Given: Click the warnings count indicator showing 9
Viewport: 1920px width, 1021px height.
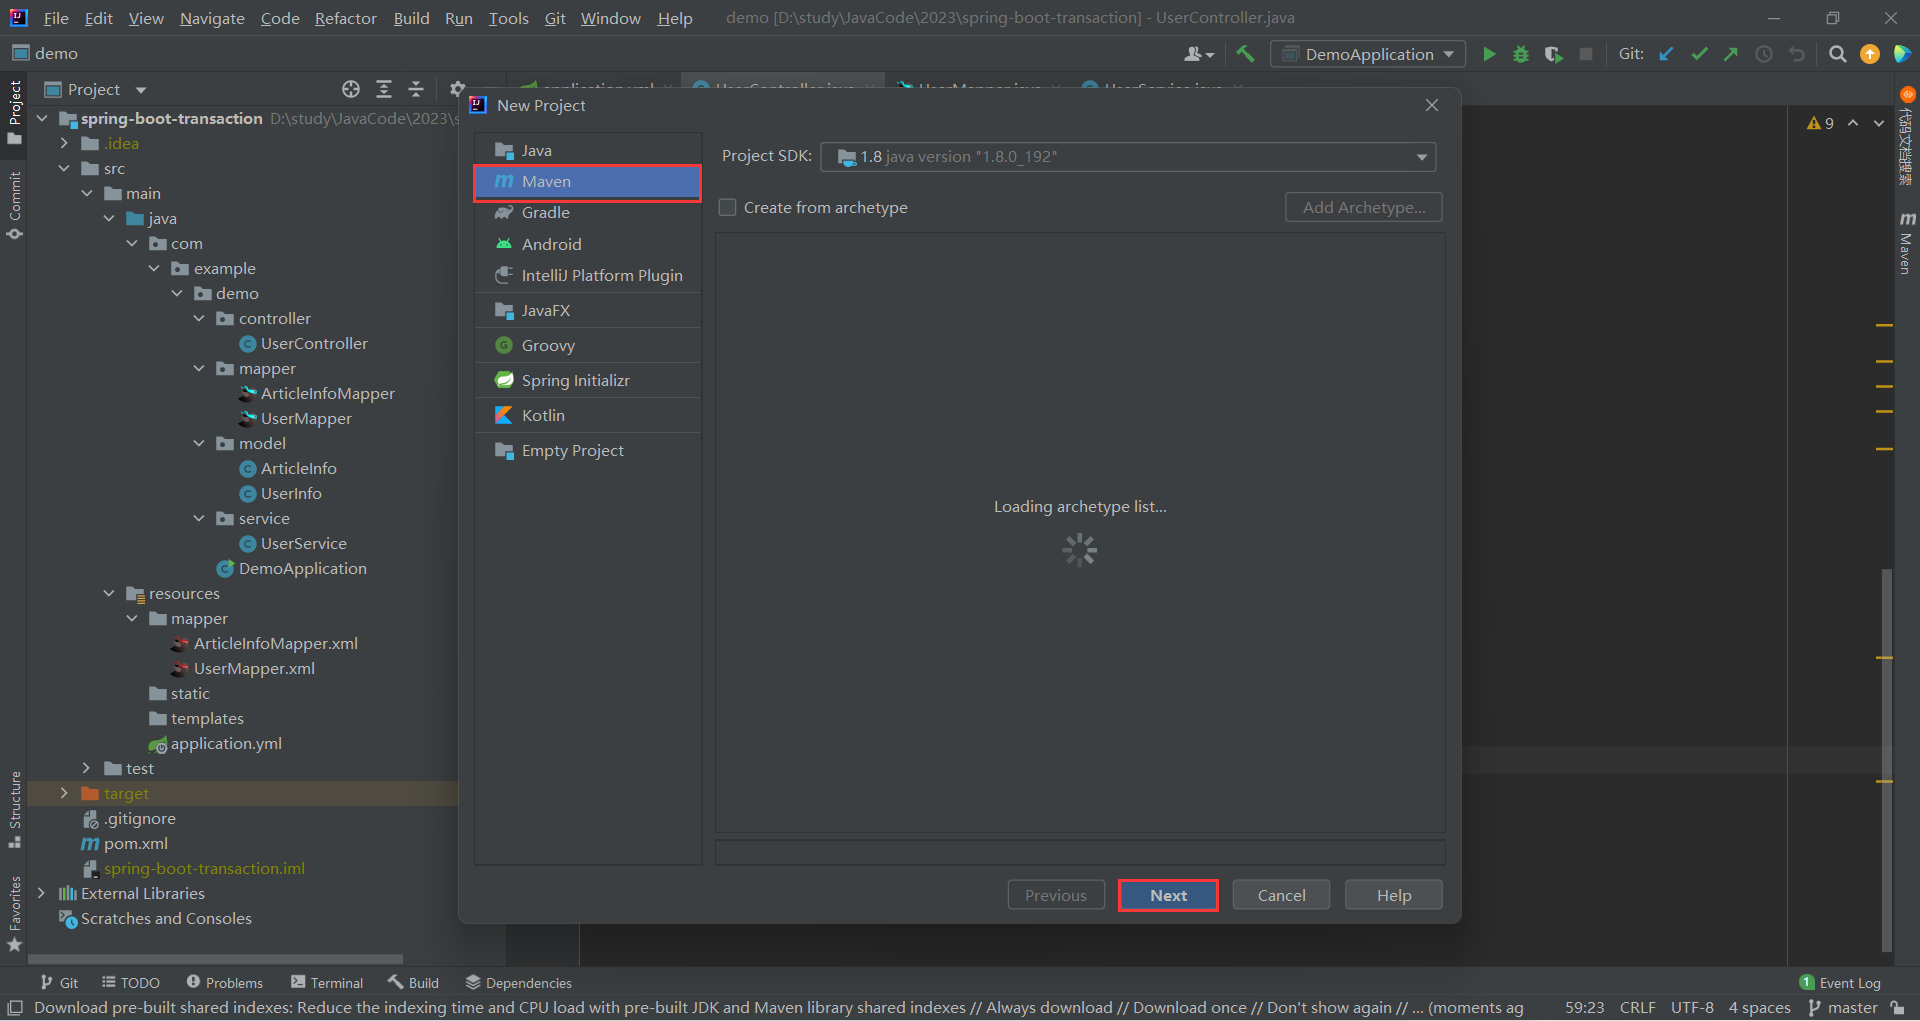Looking at the screenshot, I should tap(1821, 123).
